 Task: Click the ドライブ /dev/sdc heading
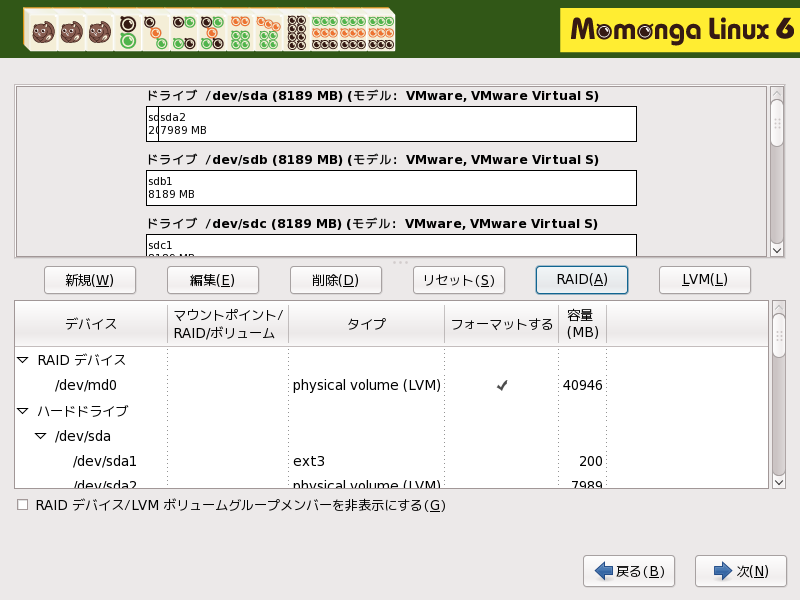372,223
